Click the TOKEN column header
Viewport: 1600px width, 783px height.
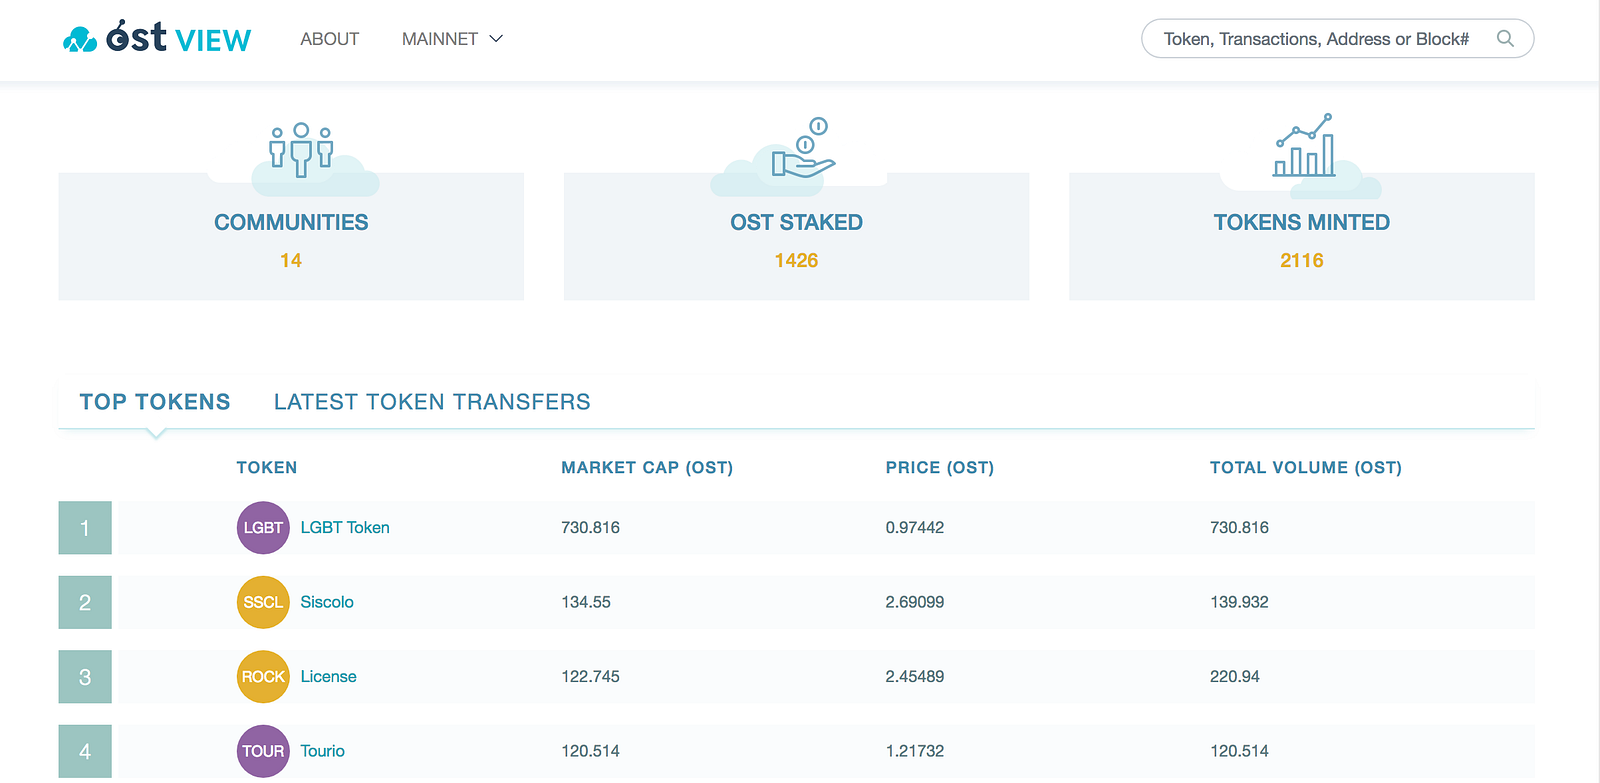pos(267,468)
